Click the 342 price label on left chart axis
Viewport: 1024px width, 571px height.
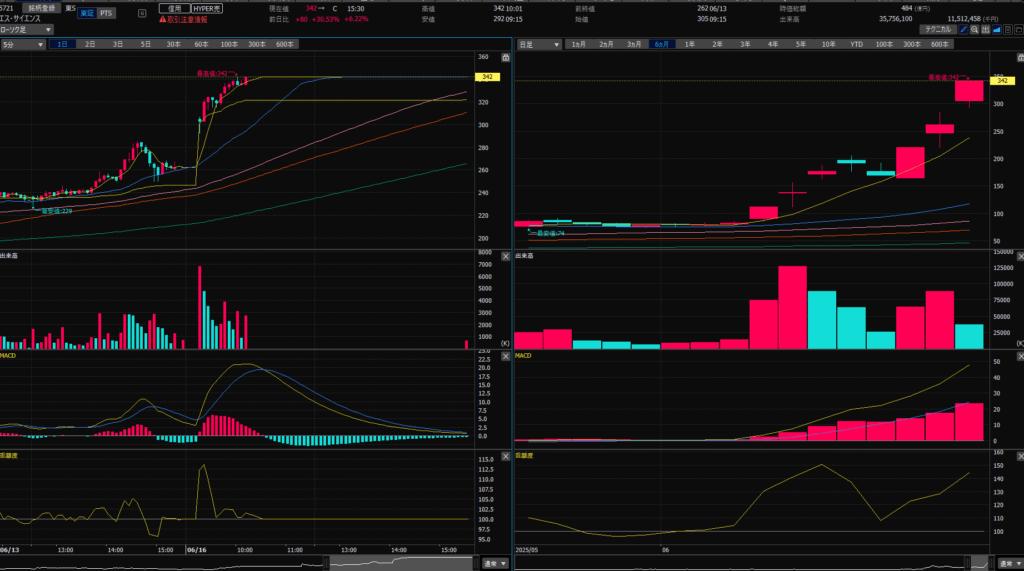(x=487, y=77)
